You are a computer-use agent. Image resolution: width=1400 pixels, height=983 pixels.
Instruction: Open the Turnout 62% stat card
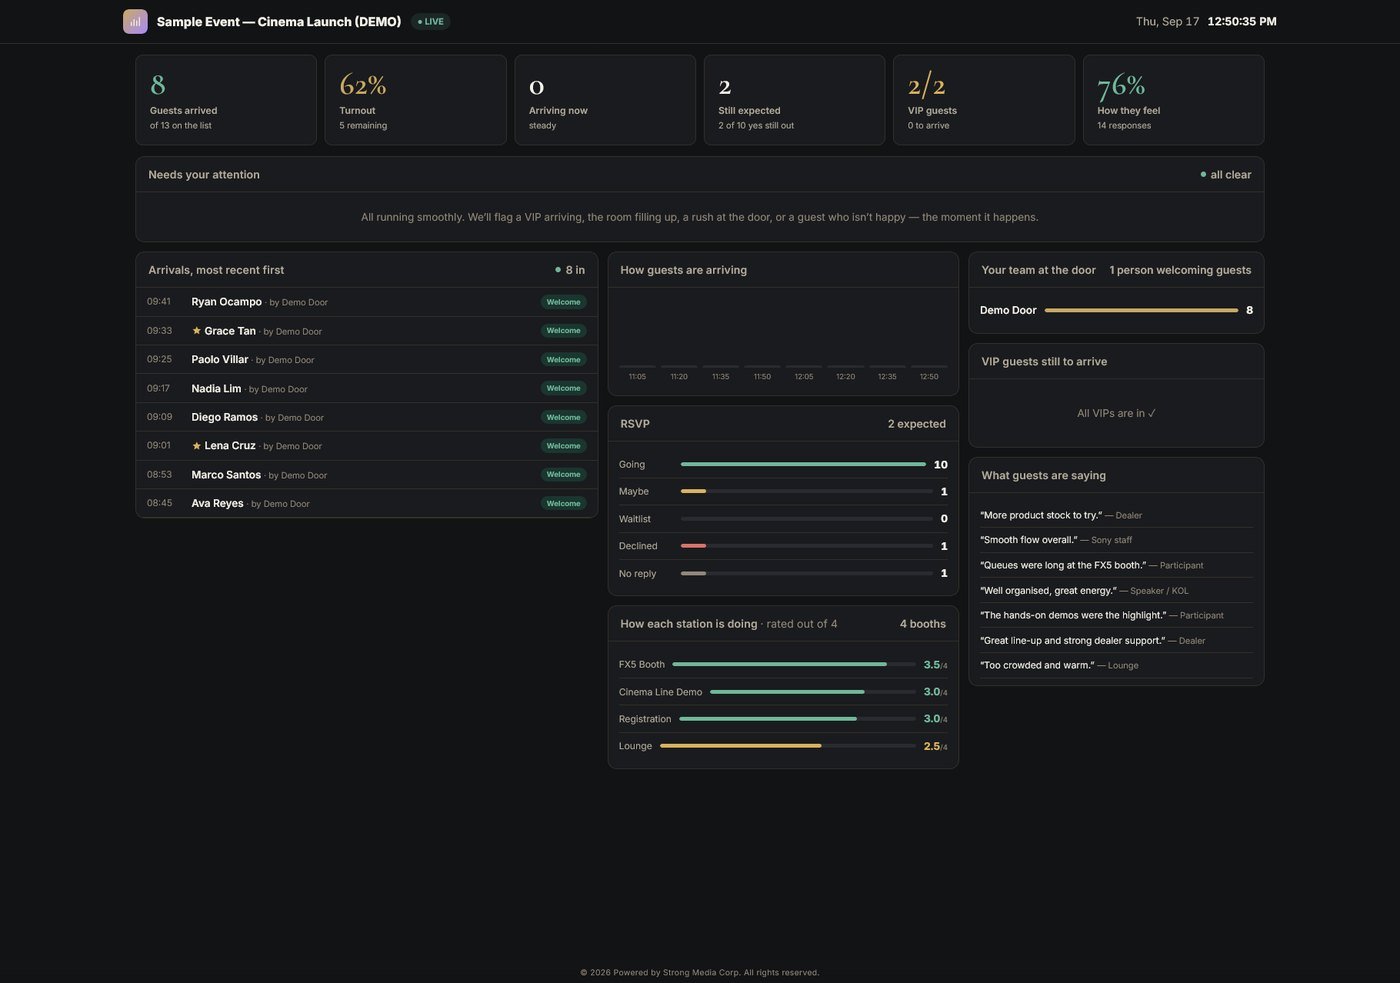pyautogui.click(x=415, y=100)
